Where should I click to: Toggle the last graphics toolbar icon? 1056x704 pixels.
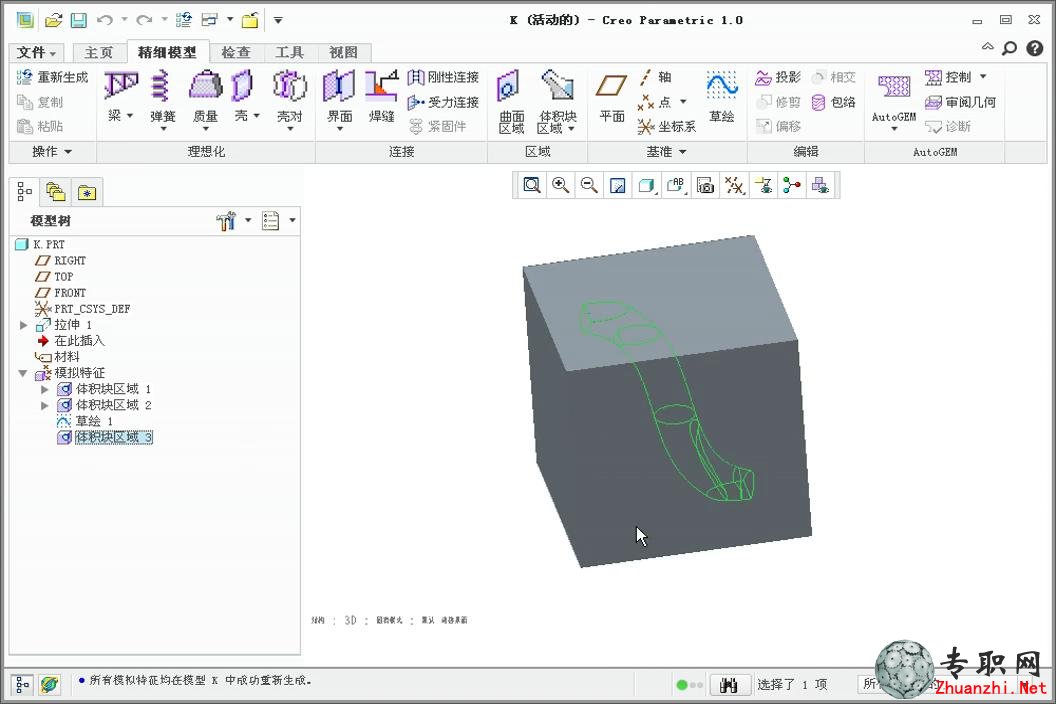tap(820, 185)
